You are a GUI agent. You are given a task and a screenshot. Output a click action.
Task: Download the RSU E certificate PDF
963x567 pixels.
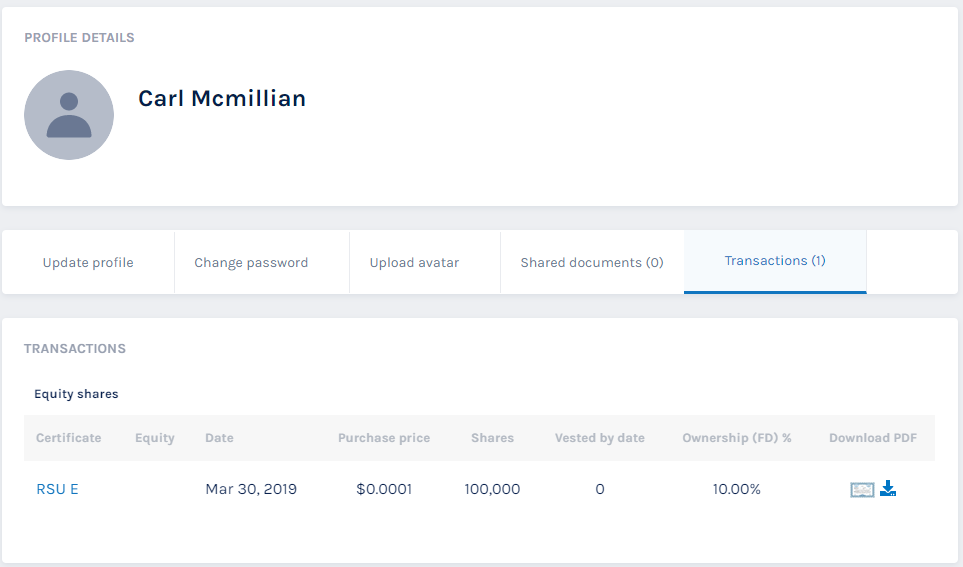pos(888,489)
